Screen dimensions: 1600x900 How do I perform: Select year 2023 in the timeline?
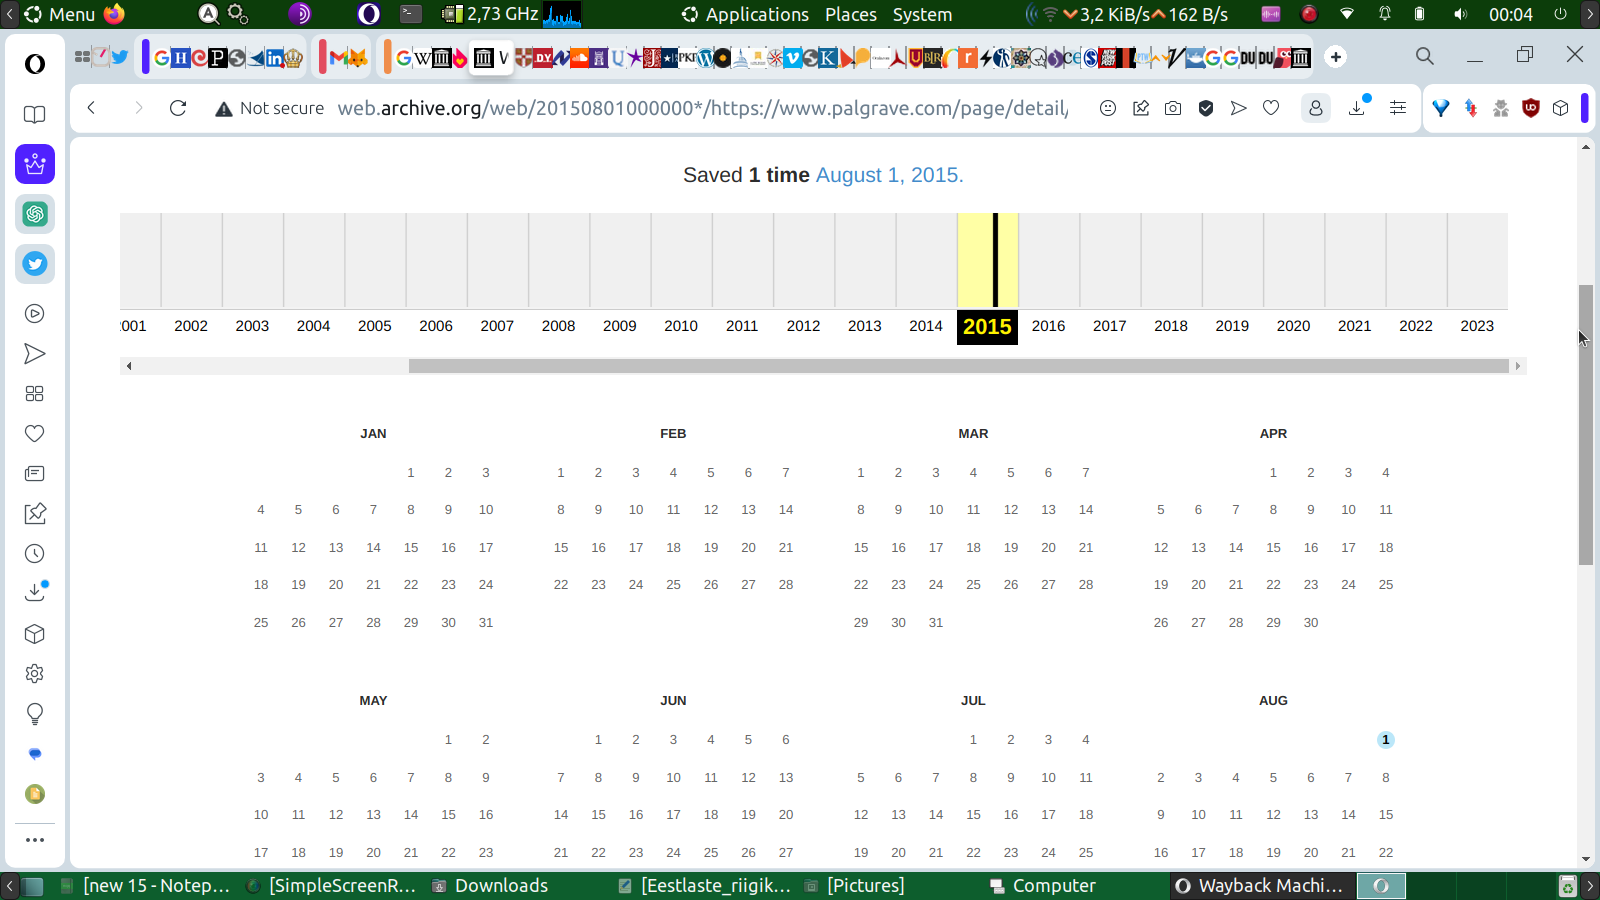(1477, 326)
